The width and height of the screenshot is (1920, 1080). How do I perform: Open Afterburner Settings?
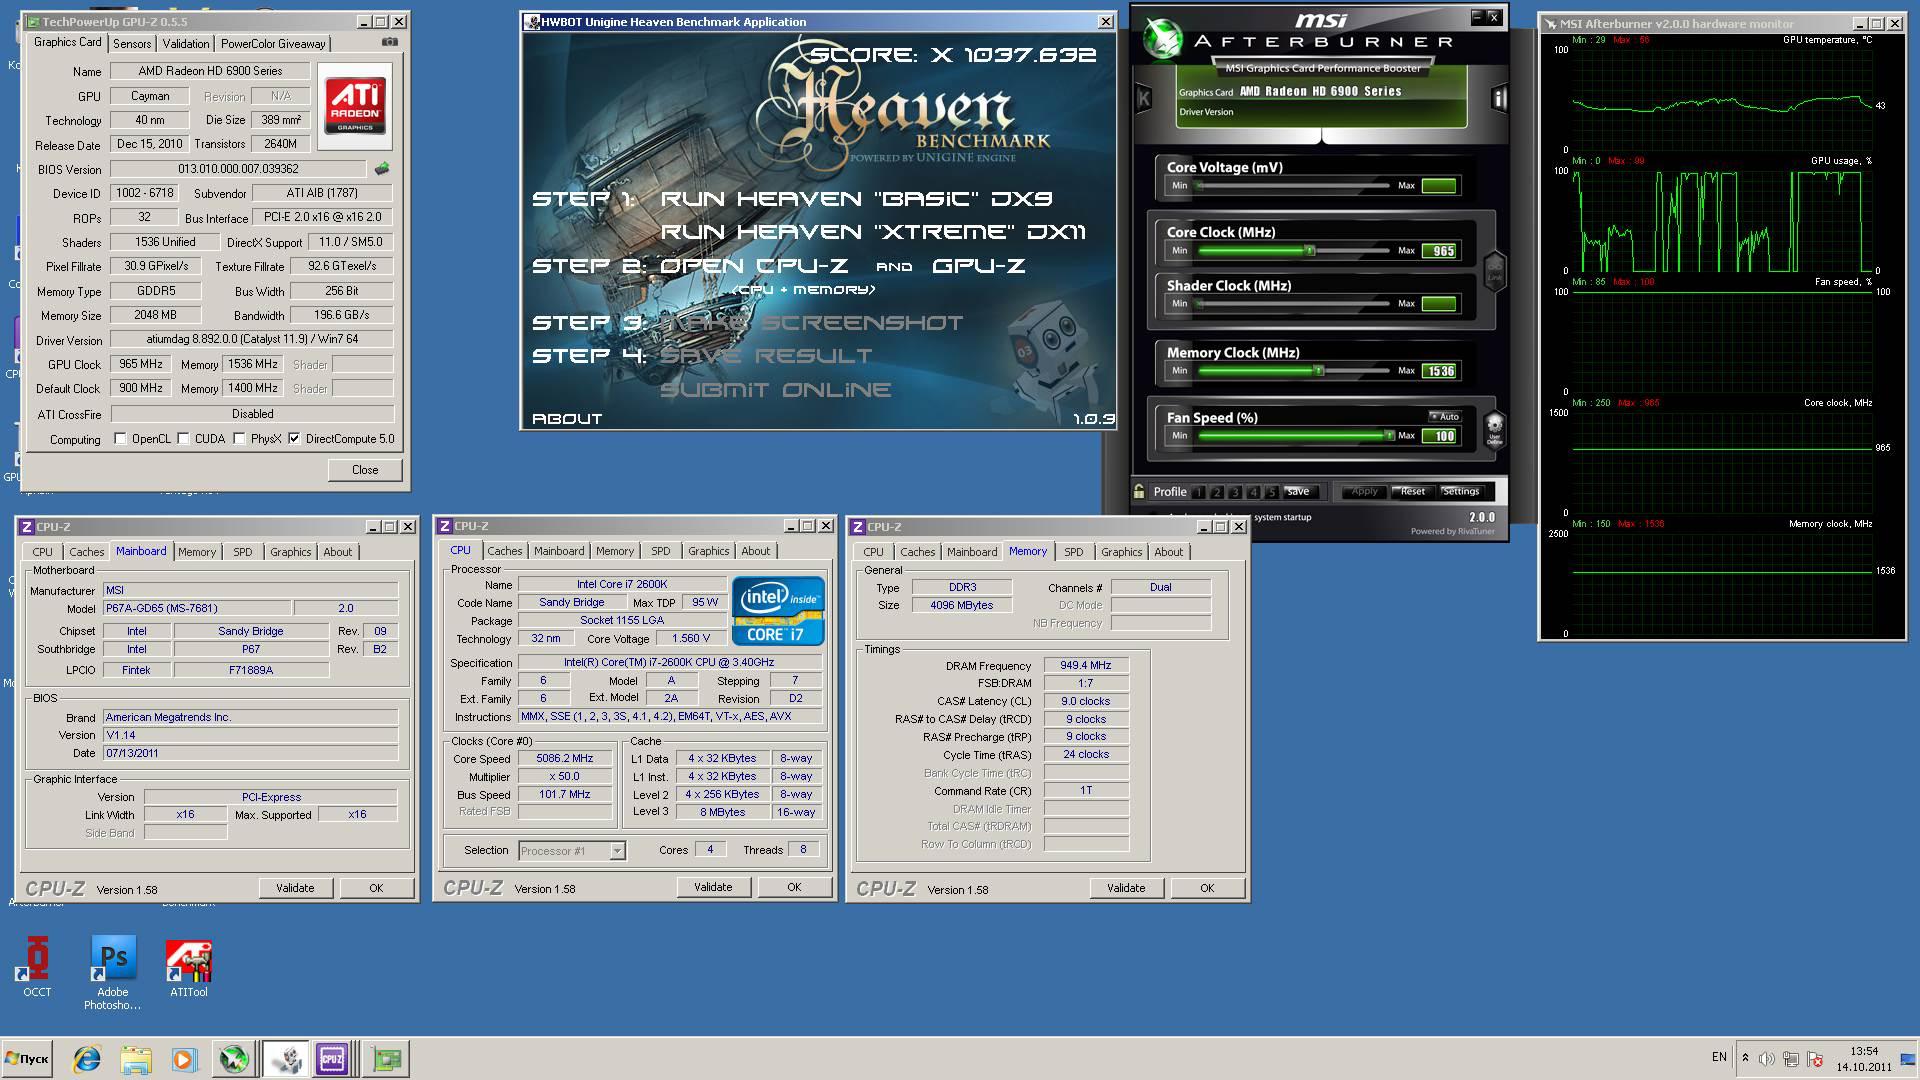click(x=1460, y=491)
